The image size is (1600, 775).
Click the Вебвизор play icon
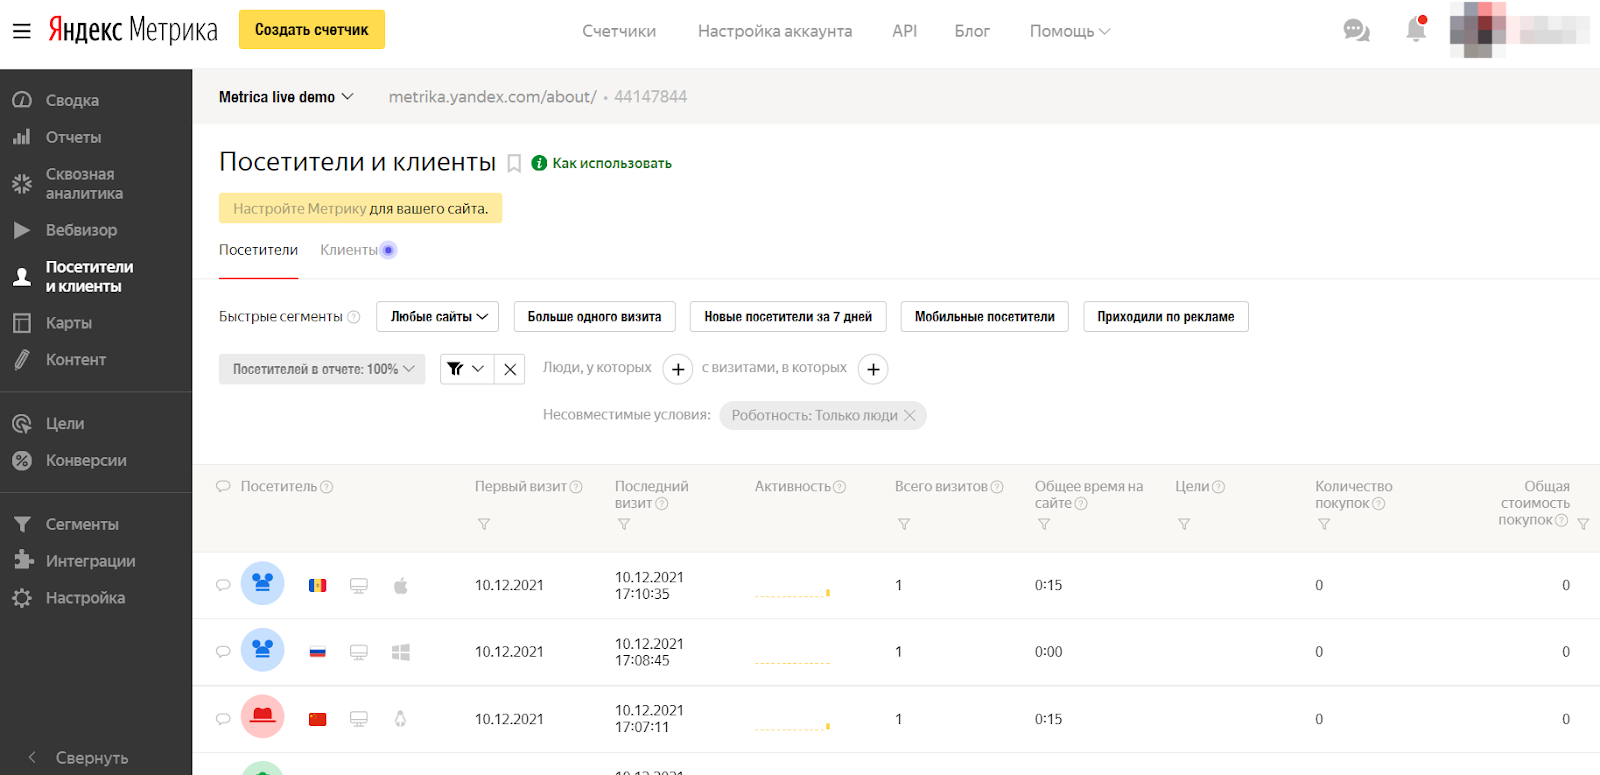coord(22,230)
